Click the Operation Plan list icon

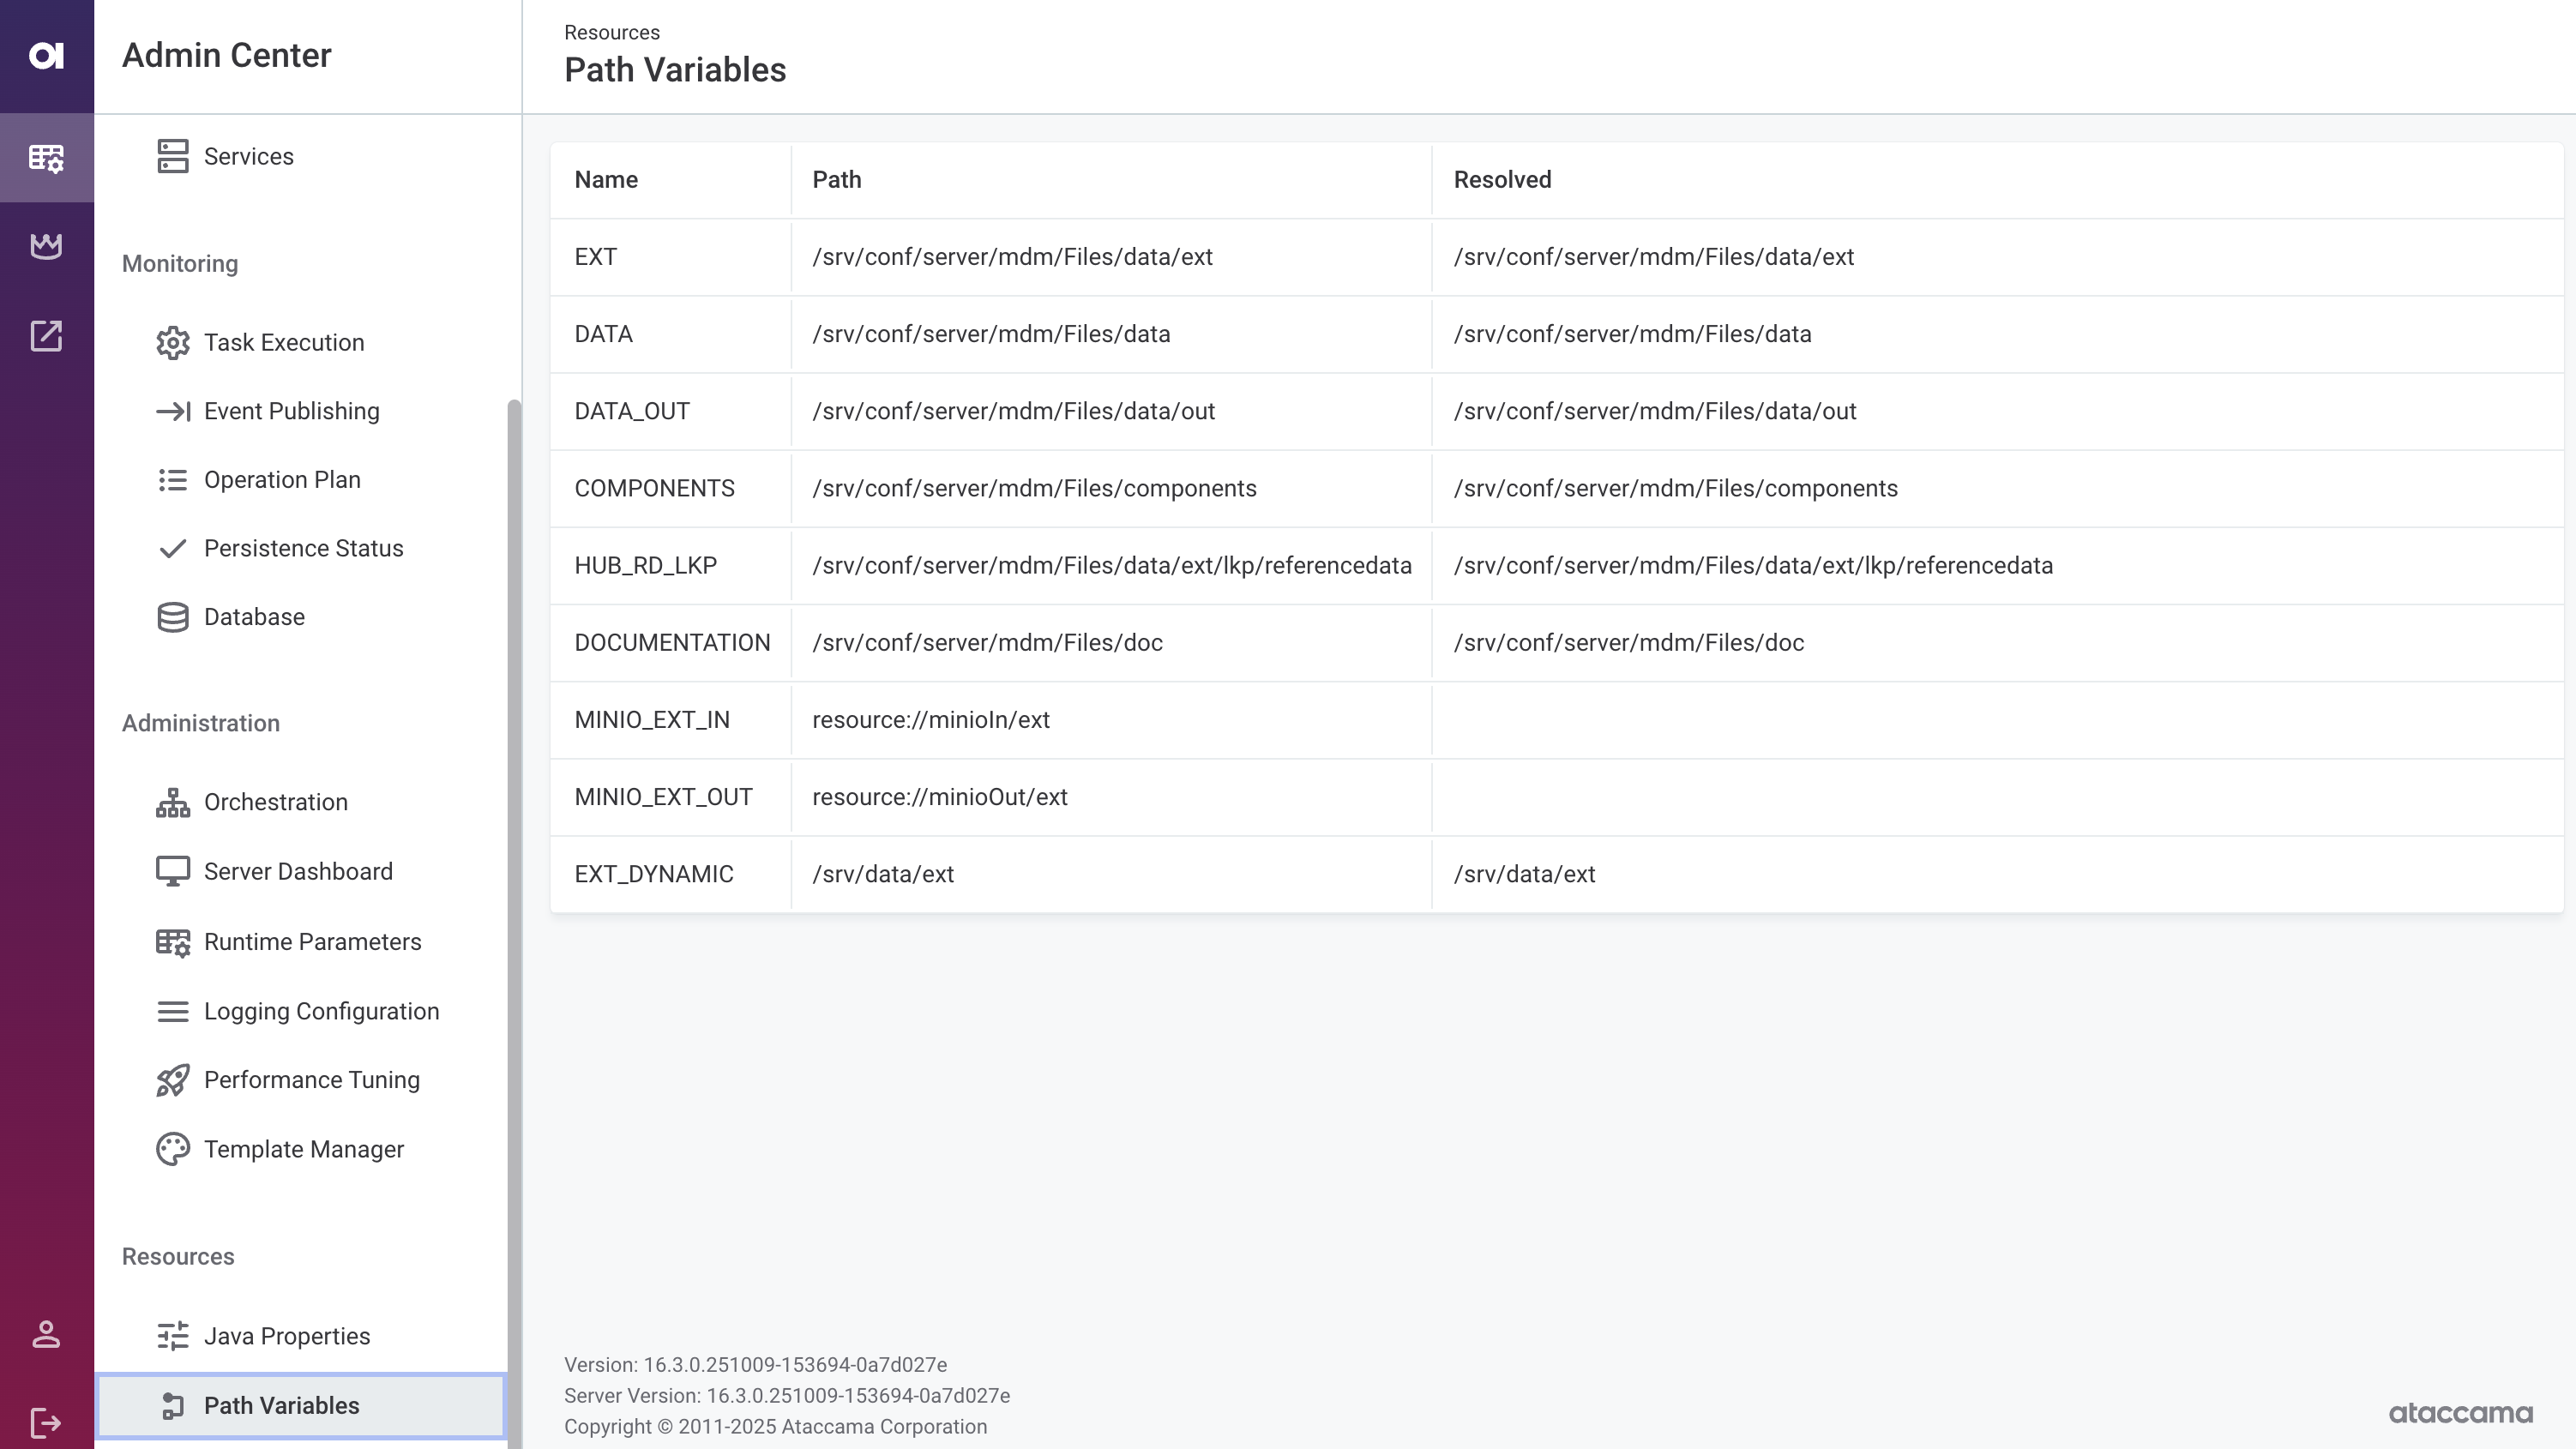point(173,480)
